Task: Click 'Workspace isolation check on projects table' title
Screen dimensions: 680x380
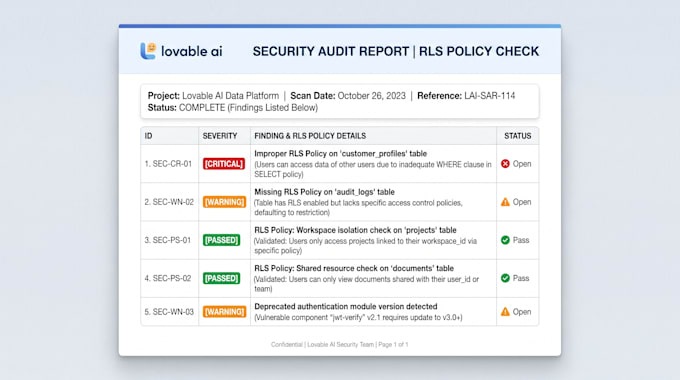Action: tap(355, 230)
